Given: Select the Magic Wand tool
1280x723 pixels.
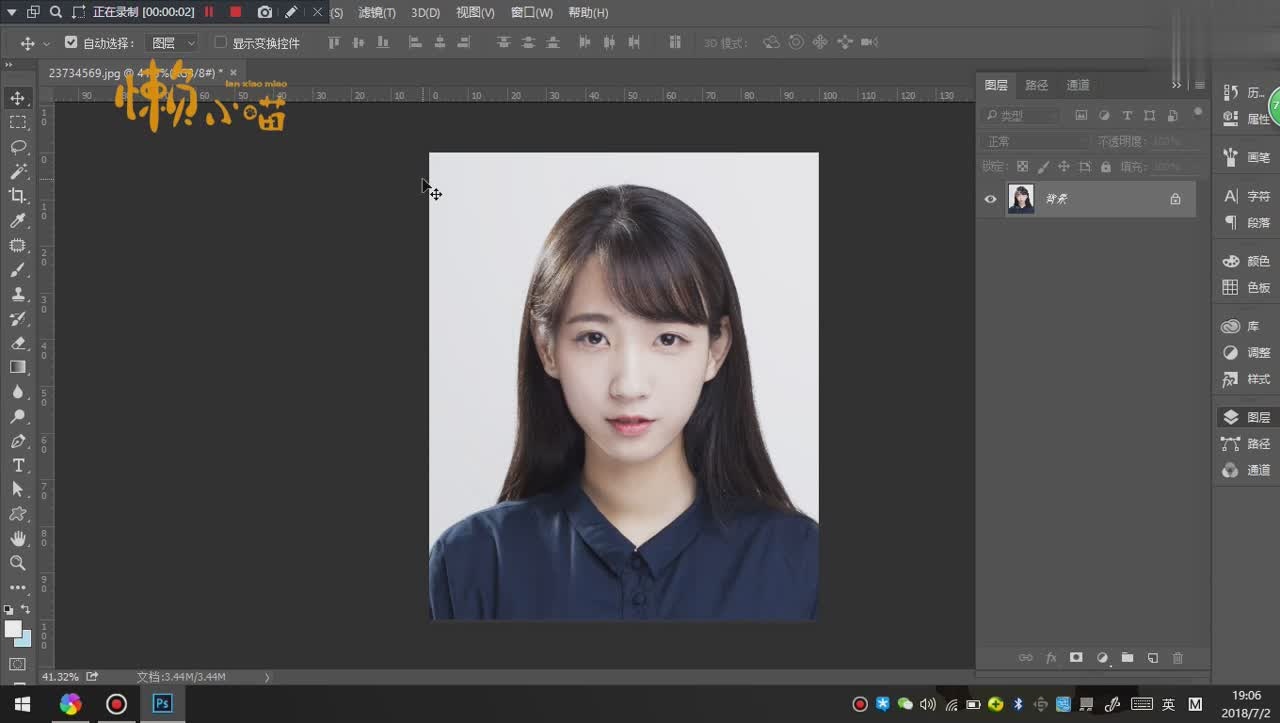Looking at the screenshot, I should coord(18,172).
